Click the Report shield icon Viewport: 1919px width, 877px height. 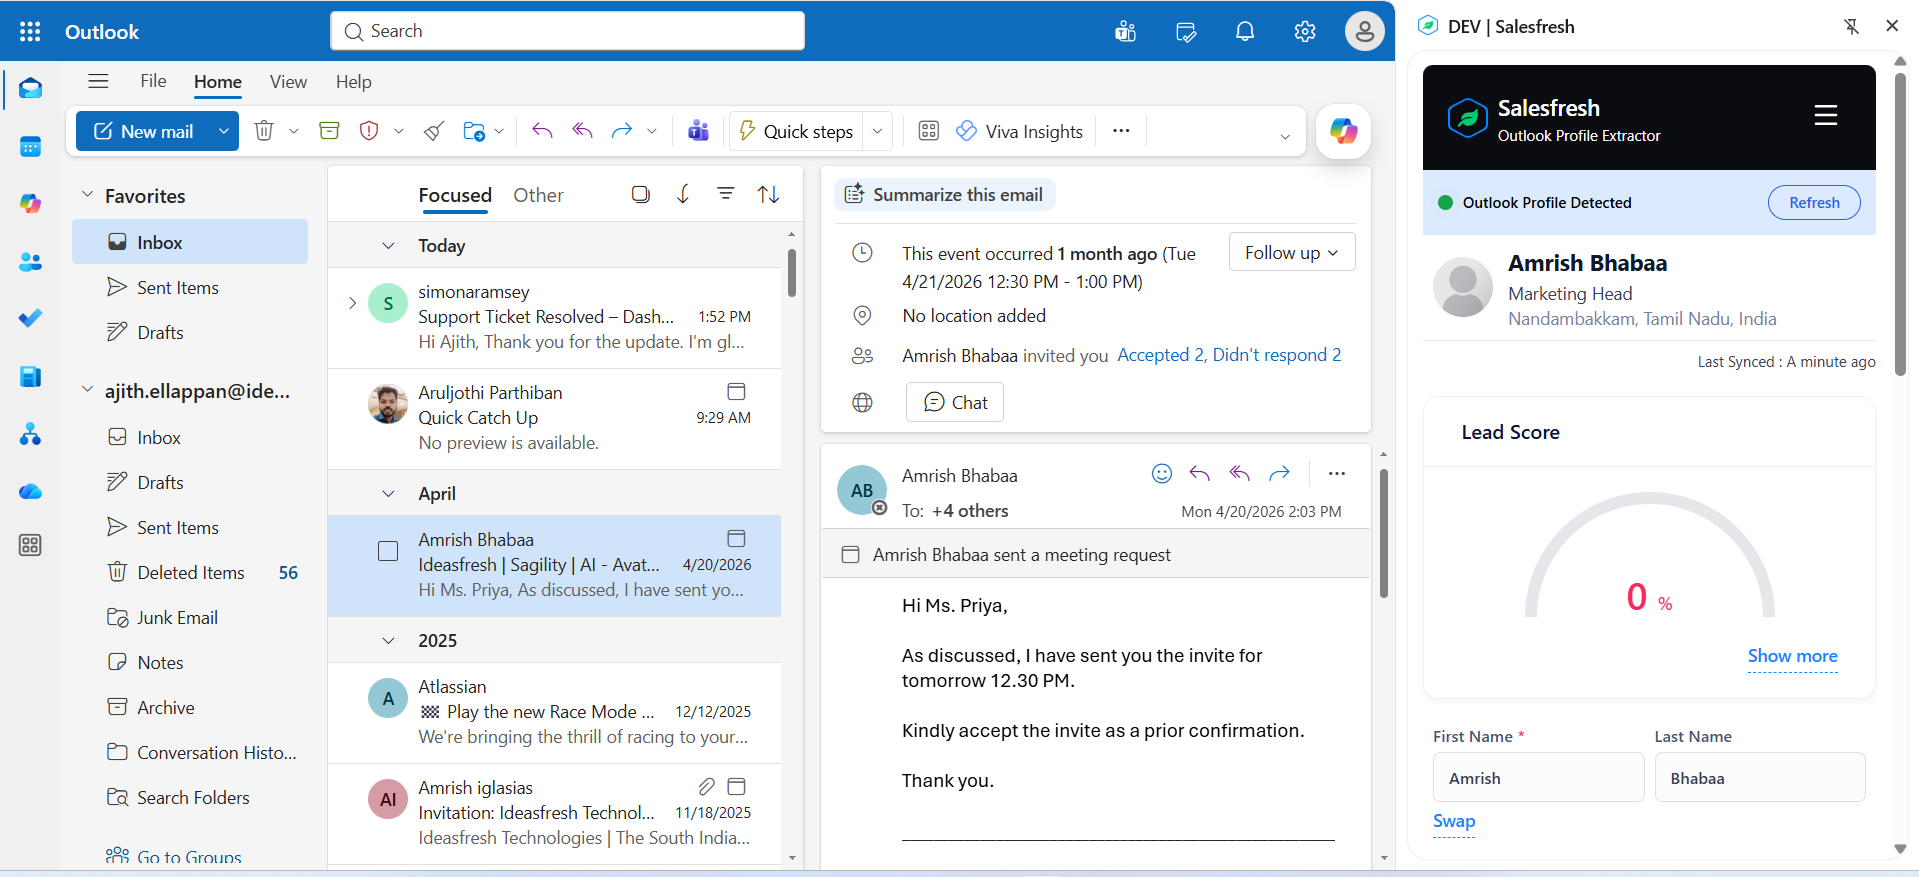369,131
